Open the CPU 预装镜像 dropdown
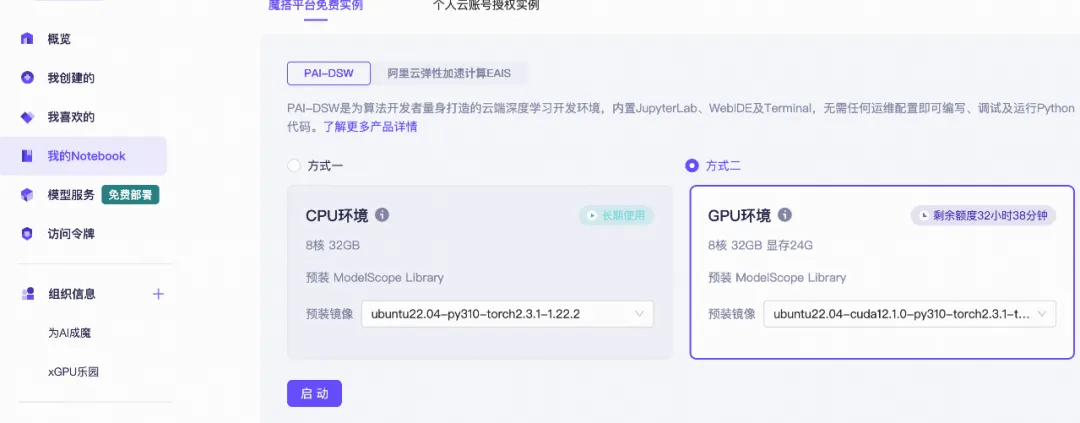 [507, 314]
